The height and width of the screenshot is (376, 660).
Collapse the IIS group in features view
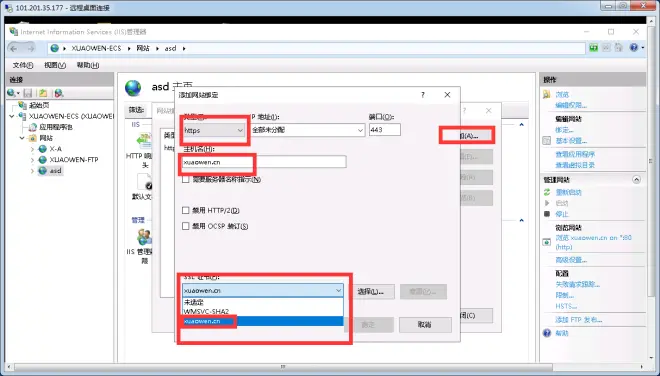(522, 125)
